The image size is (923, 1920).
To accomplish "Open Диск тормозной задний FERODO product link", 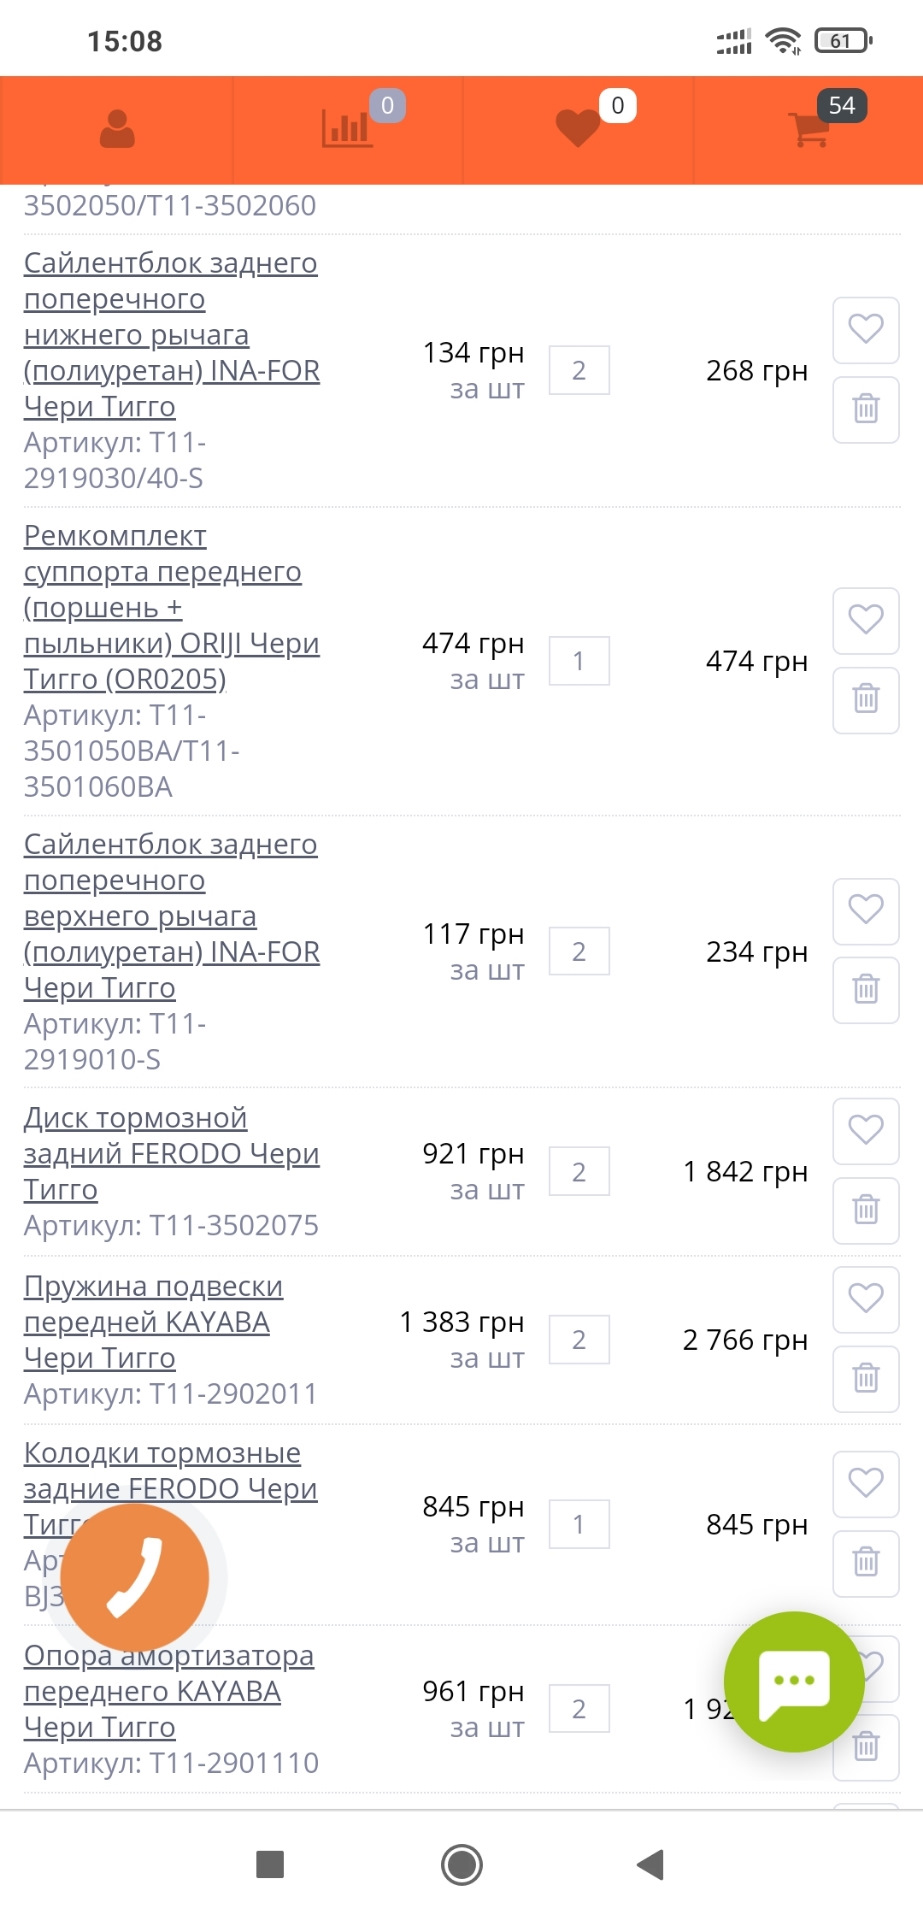I will click(x=171, y=1153).
